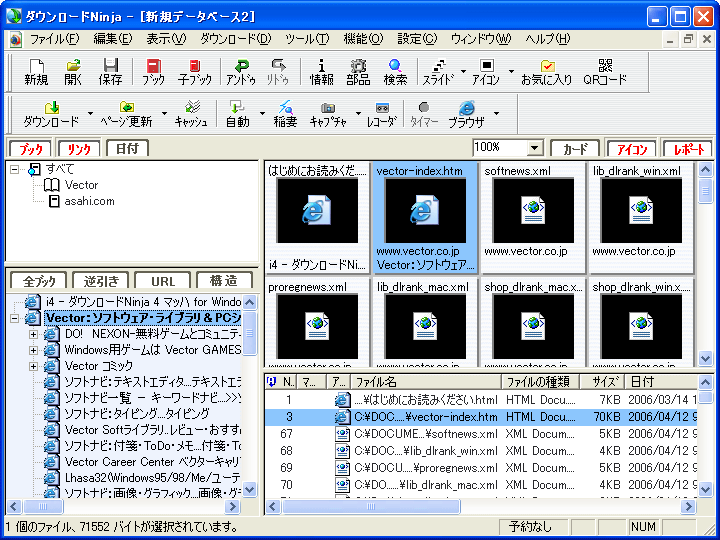Click the キャプチャ (Capture) camera icon

tap(328, 114)
